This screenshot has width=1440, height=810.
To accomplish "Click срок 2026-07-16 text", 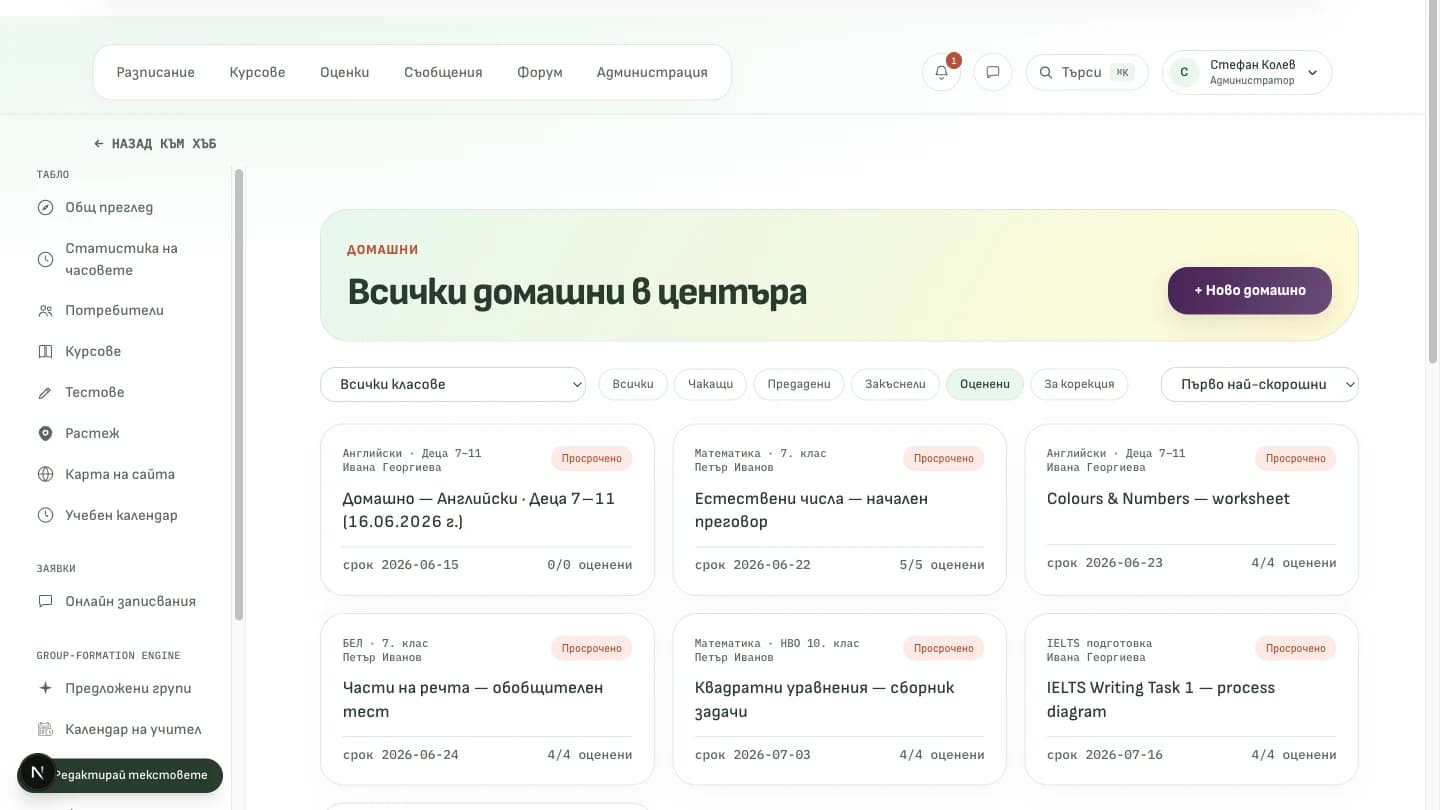I will click(1105, 755).
